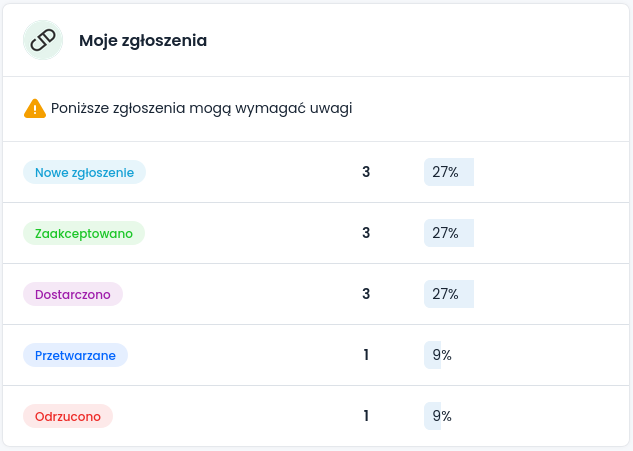The height and width of the screenshot is (451, 633).
Task: Click the 27% progress bar for Nowe zgłoszenie
Action: (448, 172)
